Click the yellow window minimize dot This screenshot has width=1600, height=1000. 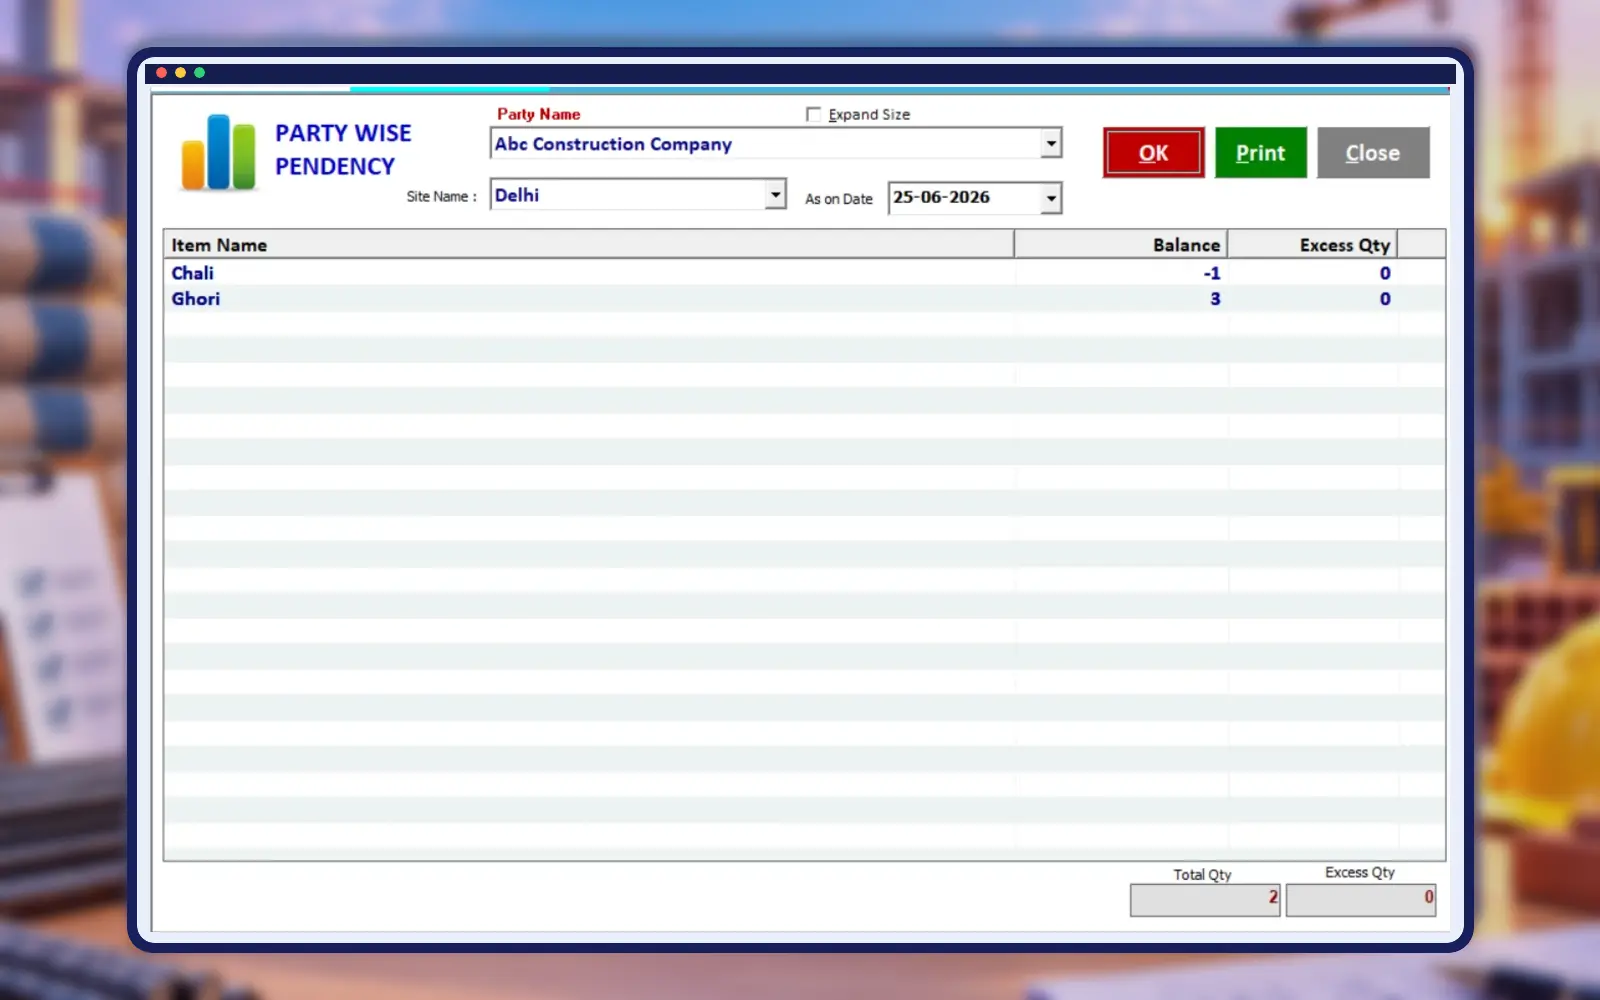181,73
